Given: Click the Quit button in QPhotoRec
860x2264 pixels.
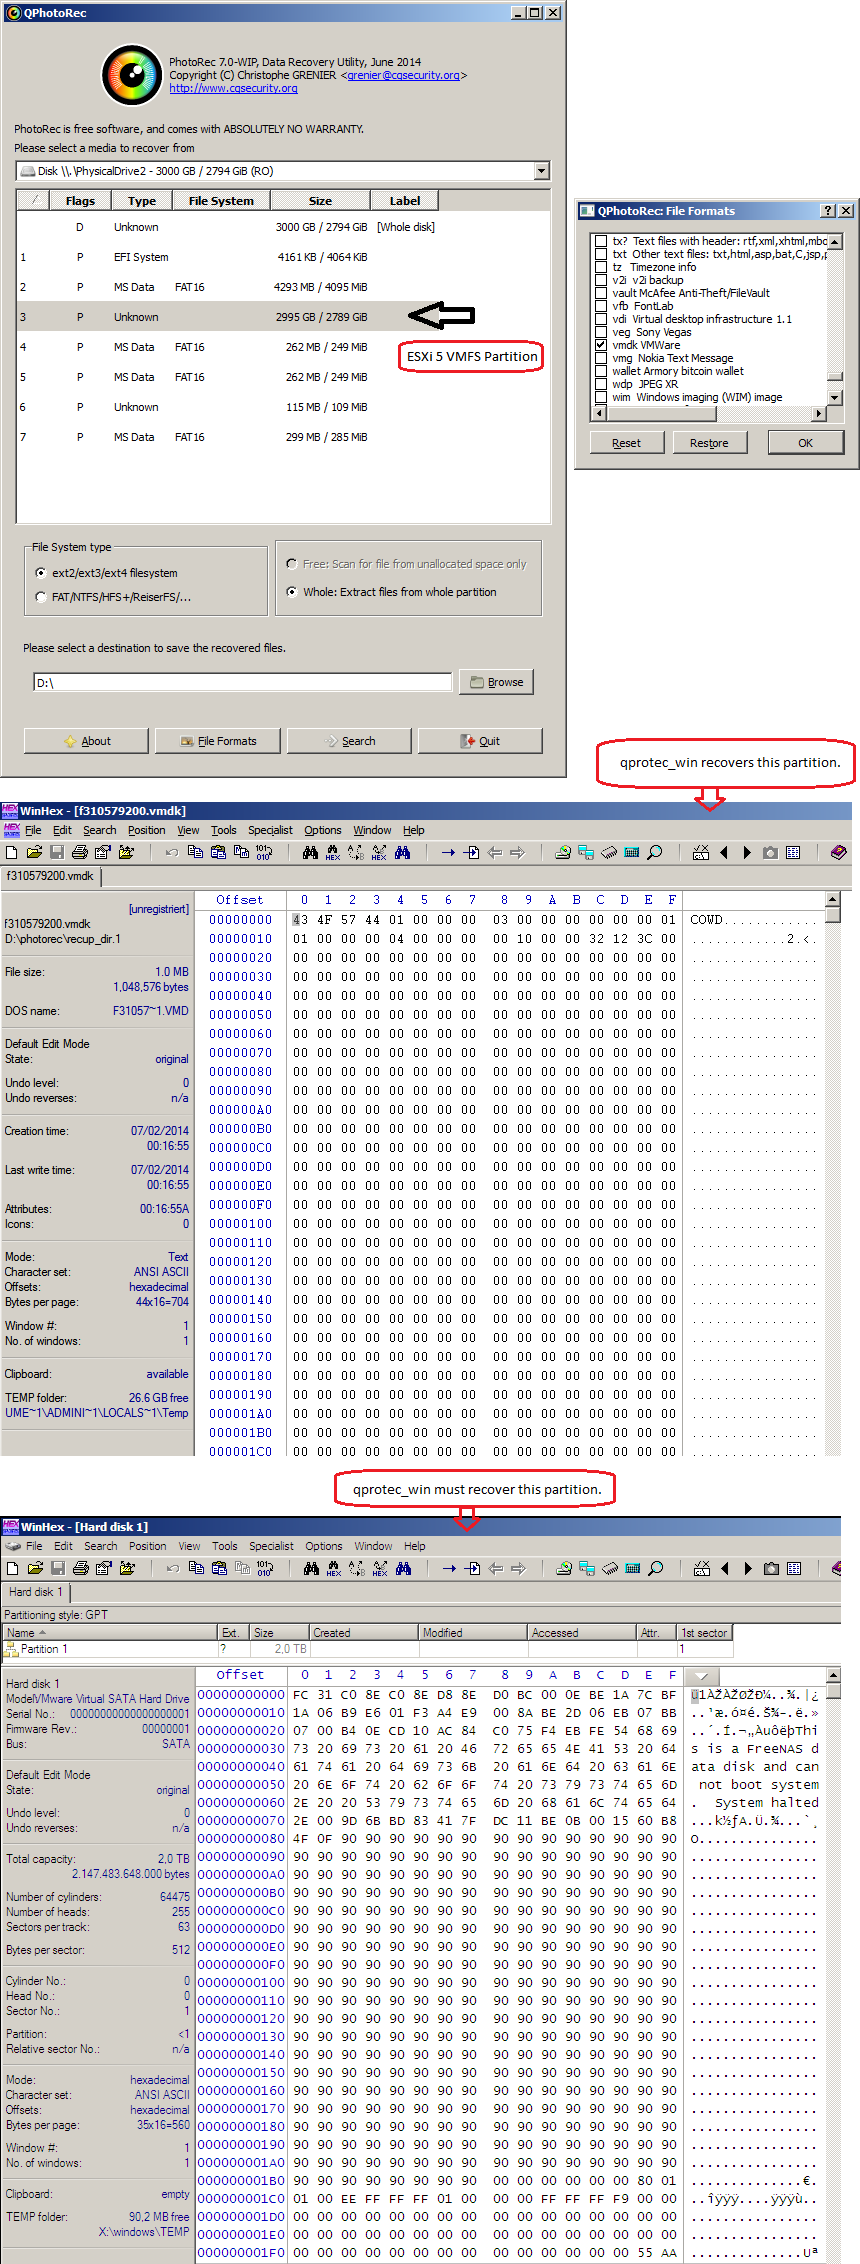Looking at the screenshot, I should tap(480, 741).
